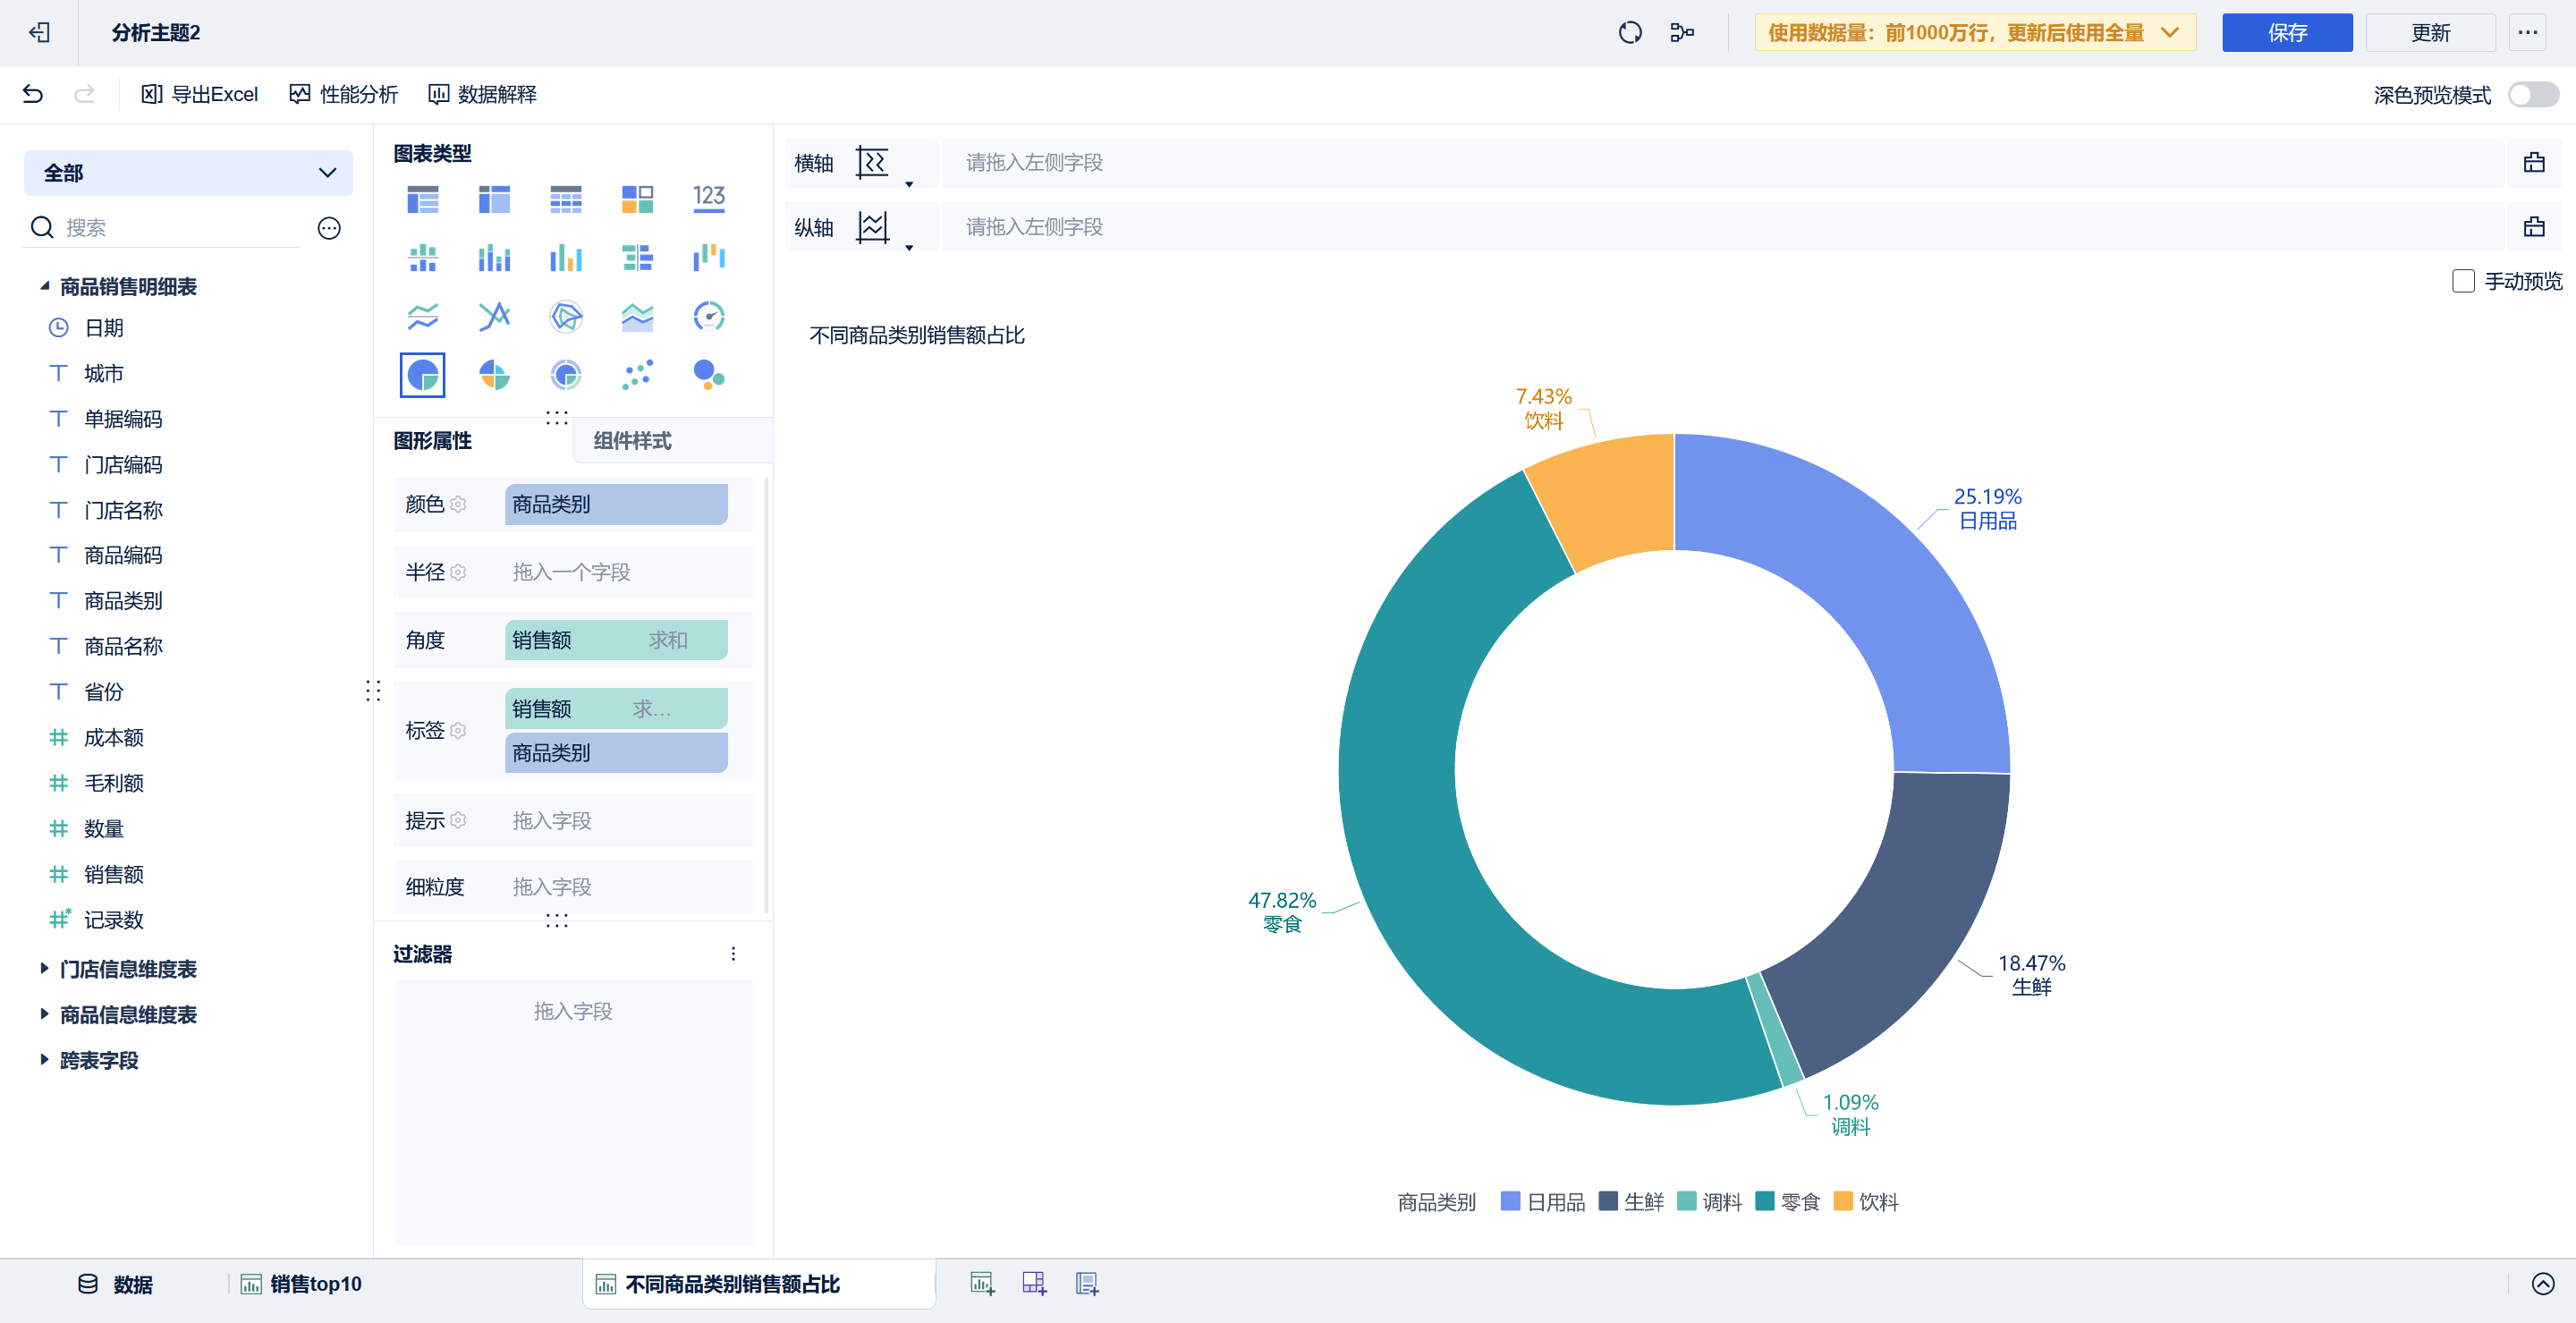
Task: Click the 导出Excel button
Action: [200, 94]
